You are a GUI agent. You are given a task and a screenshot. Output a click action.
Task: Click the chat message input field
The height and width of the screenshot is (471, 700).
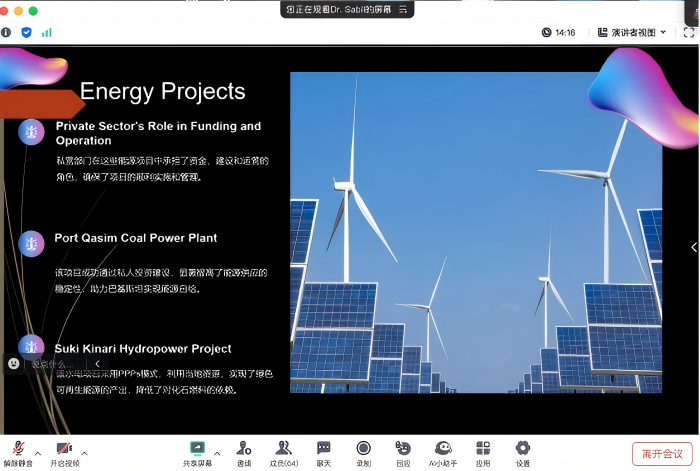pos(55,364)
